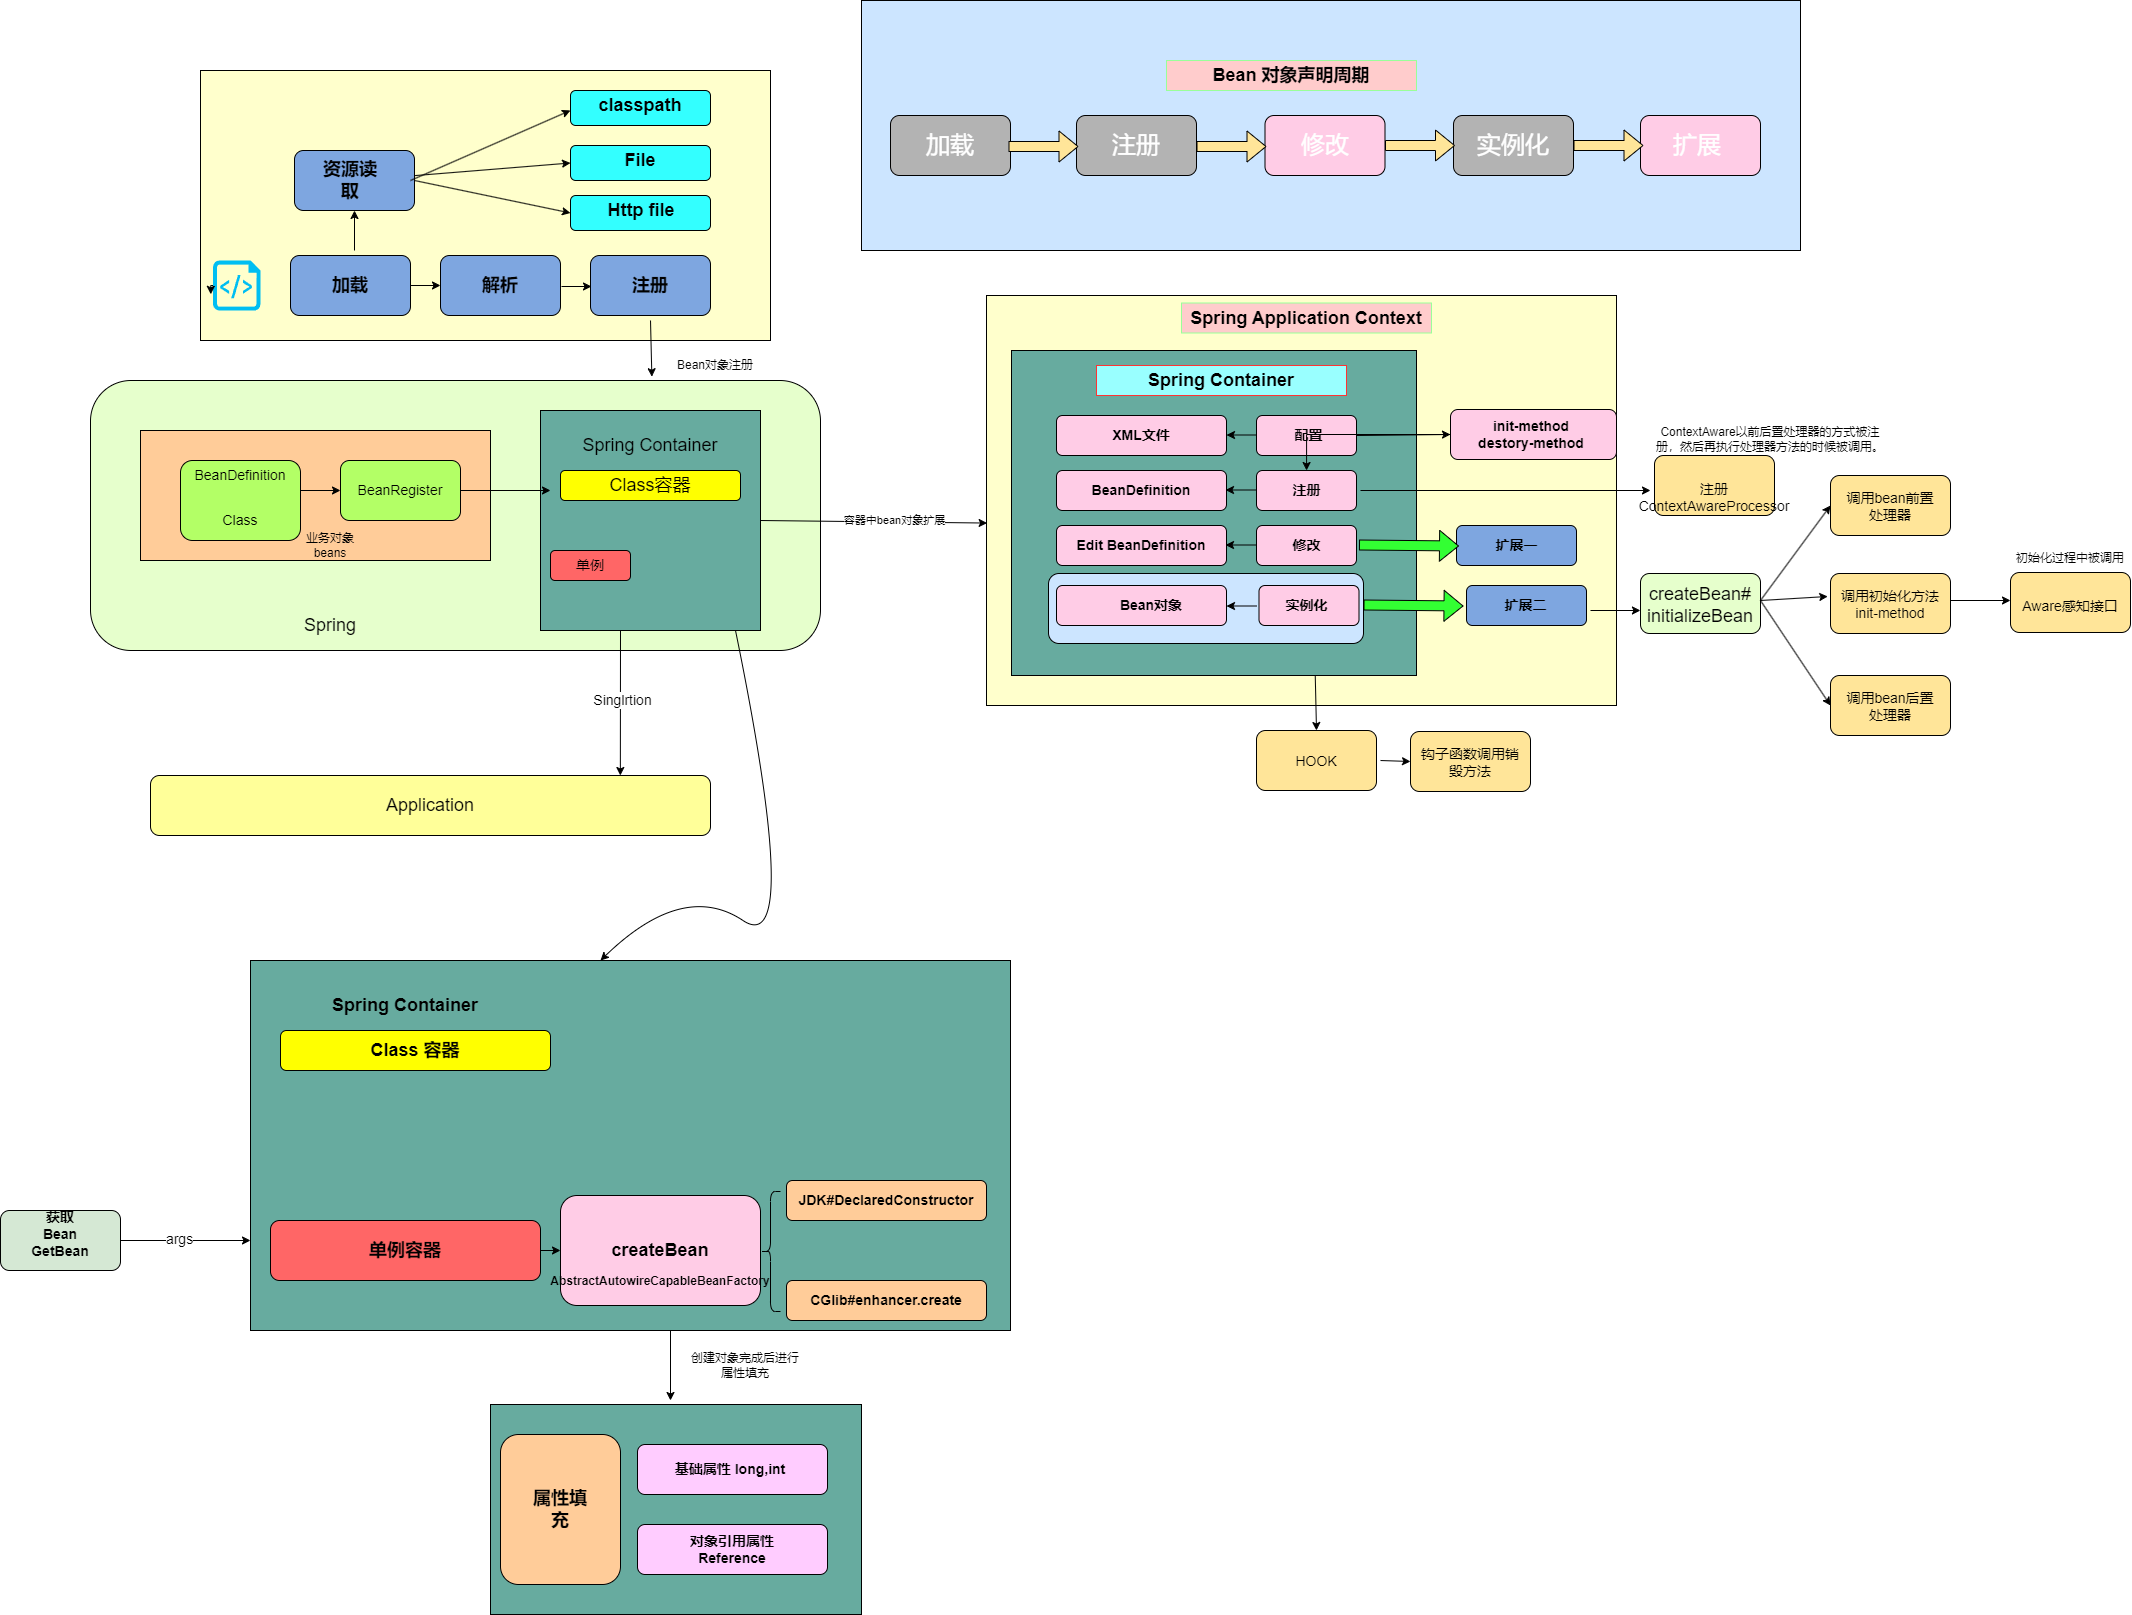Click the blue 扩展二 box

[x=1526, y=605]
